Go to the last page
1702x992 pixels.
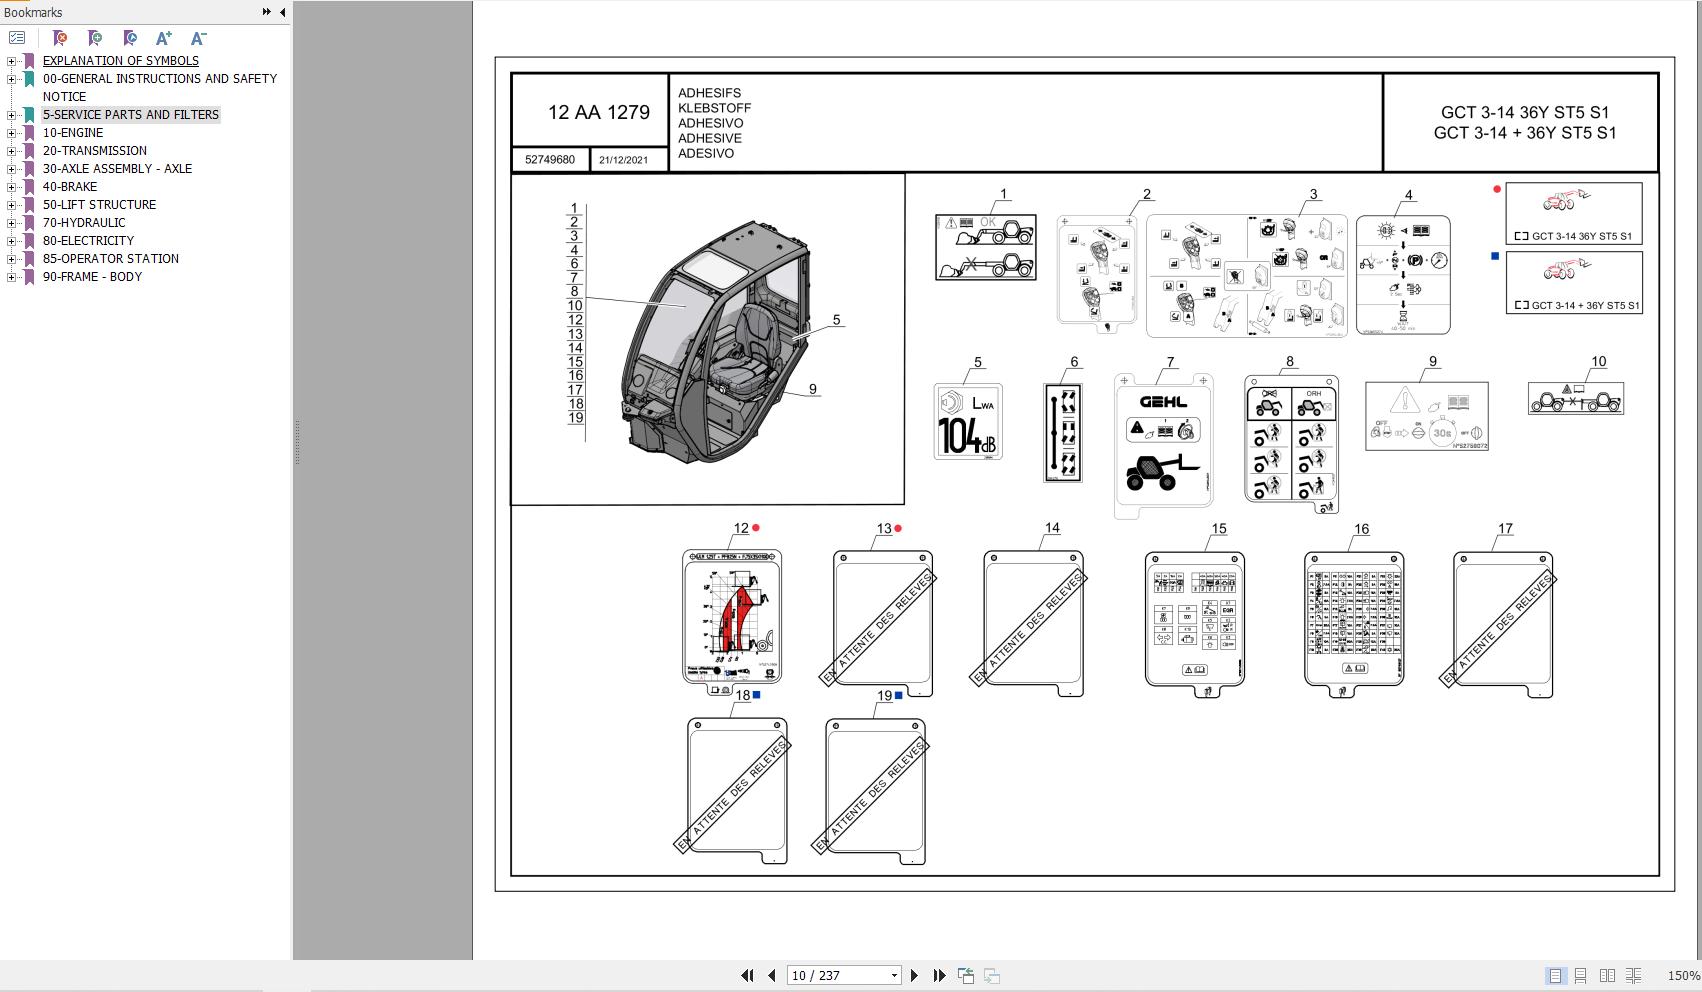(939, 975)
